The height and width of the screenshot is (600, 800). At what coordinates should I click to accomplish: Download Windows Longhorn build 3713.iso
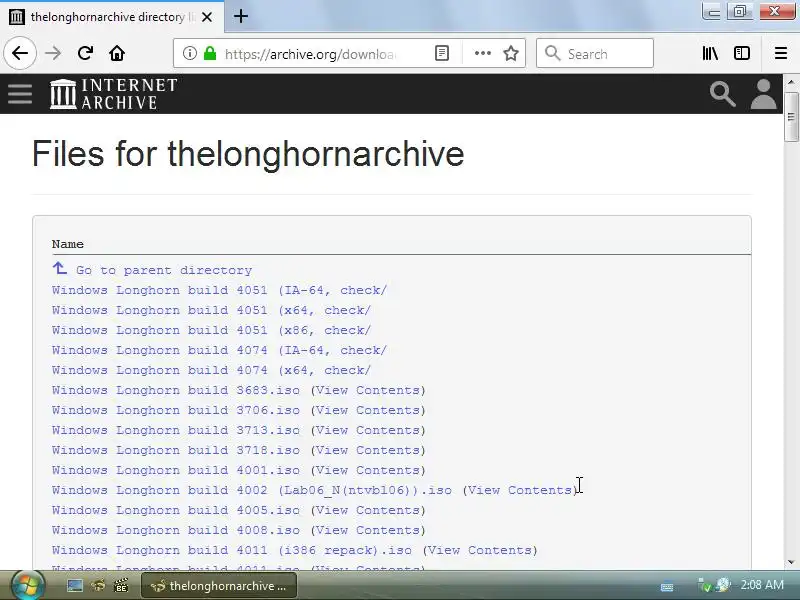tap(176, 430)
